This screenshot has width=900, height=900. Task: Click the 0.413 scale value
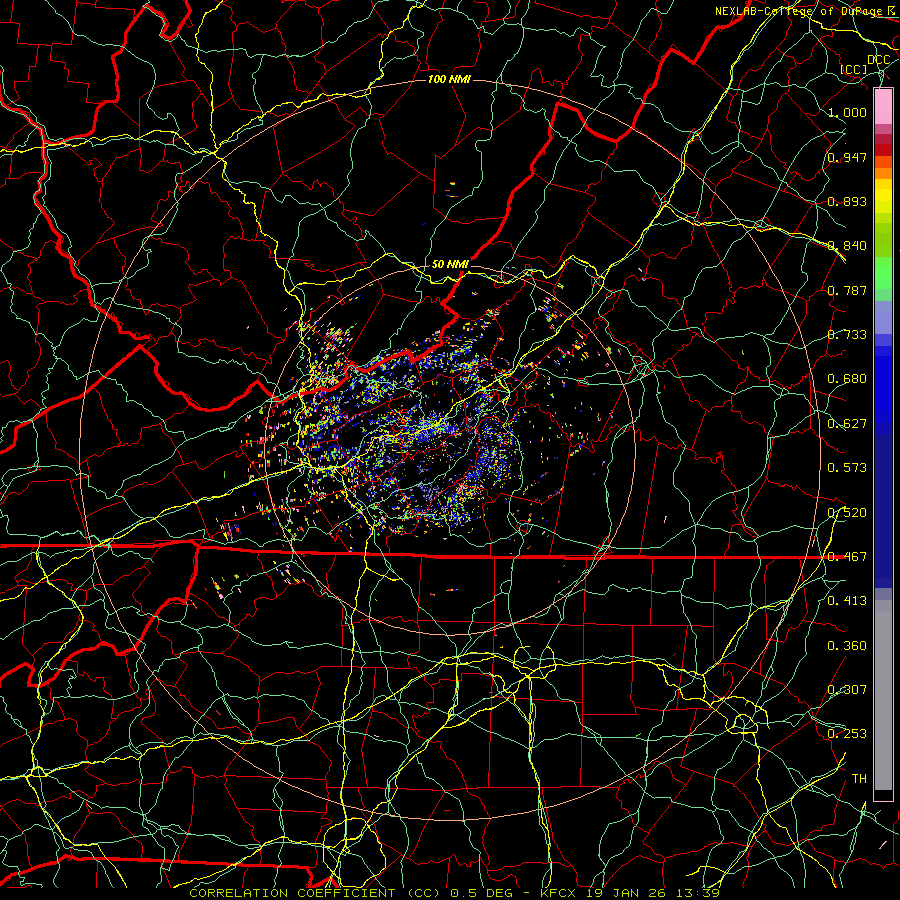(x=847, y=601)
